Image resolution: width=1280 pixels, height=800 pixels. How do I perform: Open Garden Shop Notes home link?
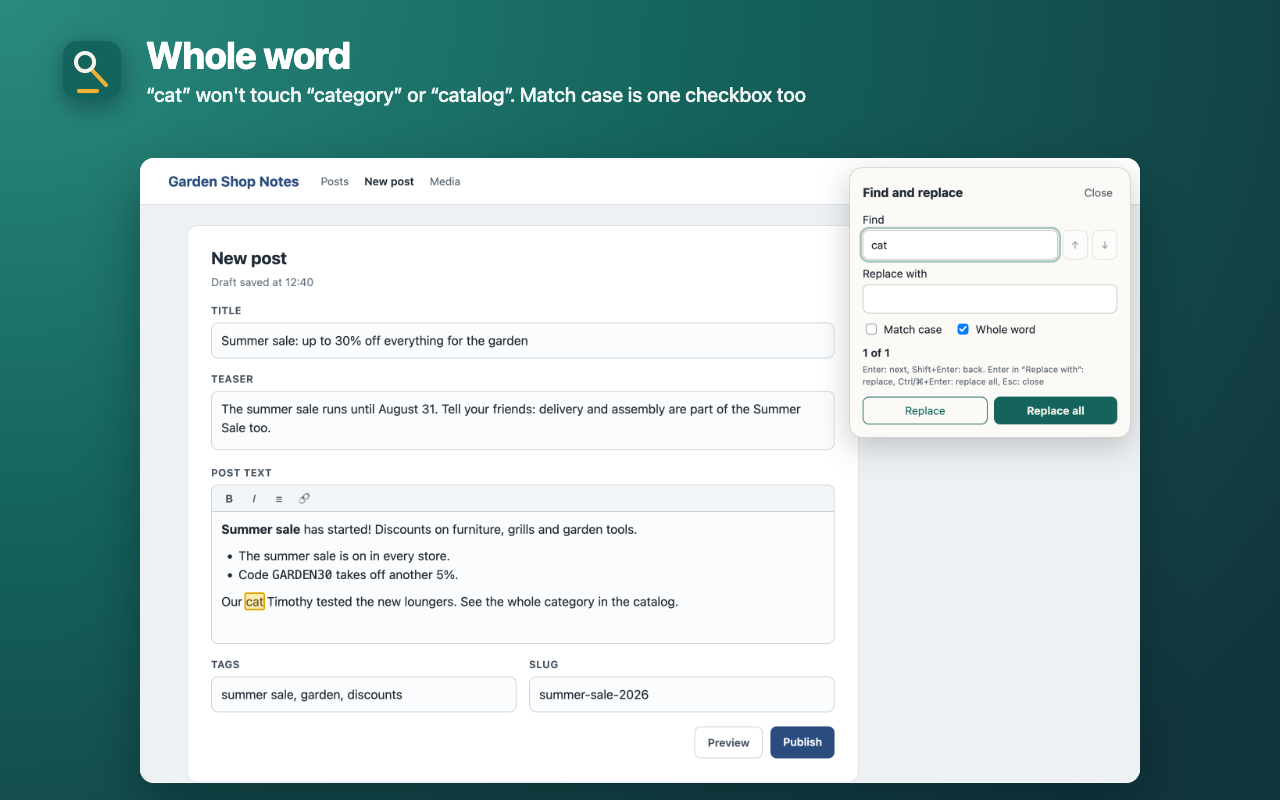tap(233, 182)
